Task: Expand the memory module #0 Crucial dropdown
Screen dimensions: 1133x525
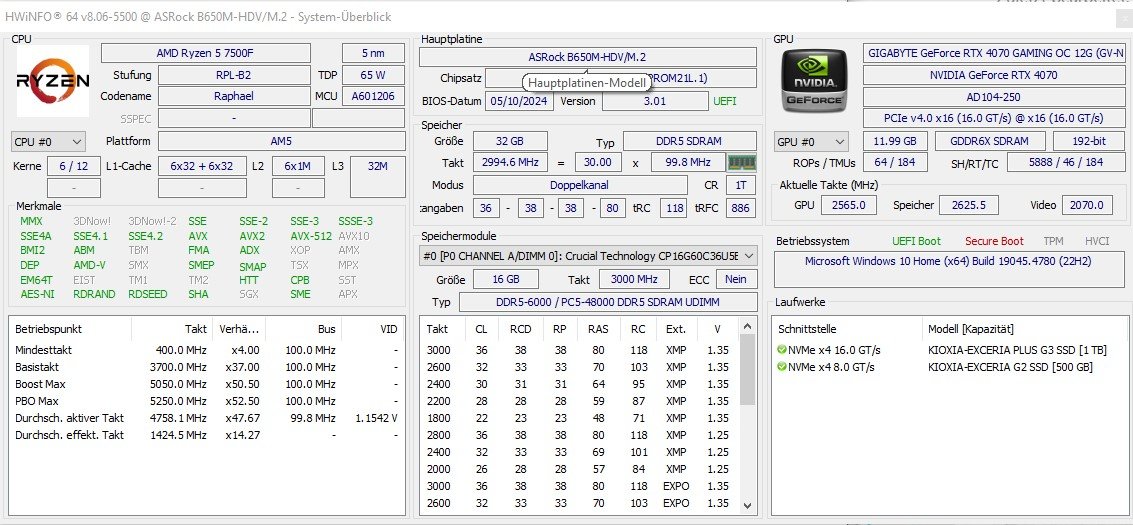Action: [x=587, y=256]
